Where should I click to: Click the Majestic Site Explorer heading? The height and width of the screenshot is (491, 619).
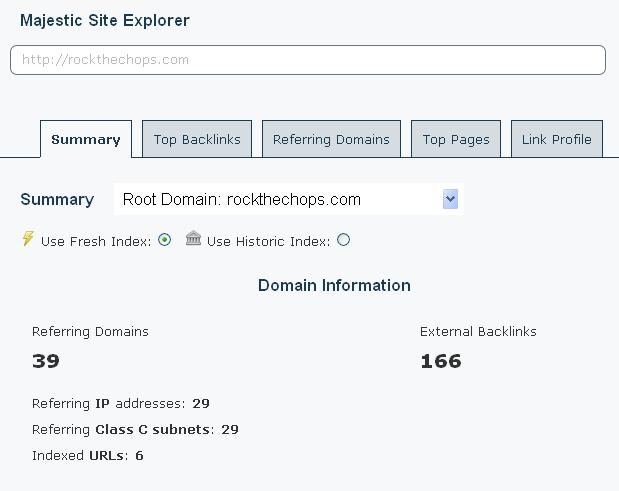point(105,20)
